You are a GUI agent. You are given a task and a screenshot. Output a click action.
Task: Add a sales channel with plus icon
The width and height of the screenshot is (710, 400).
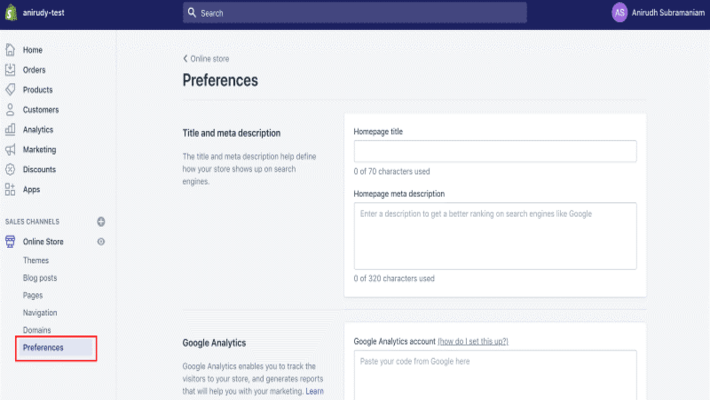pyautogui.click(x=101, y=222)
